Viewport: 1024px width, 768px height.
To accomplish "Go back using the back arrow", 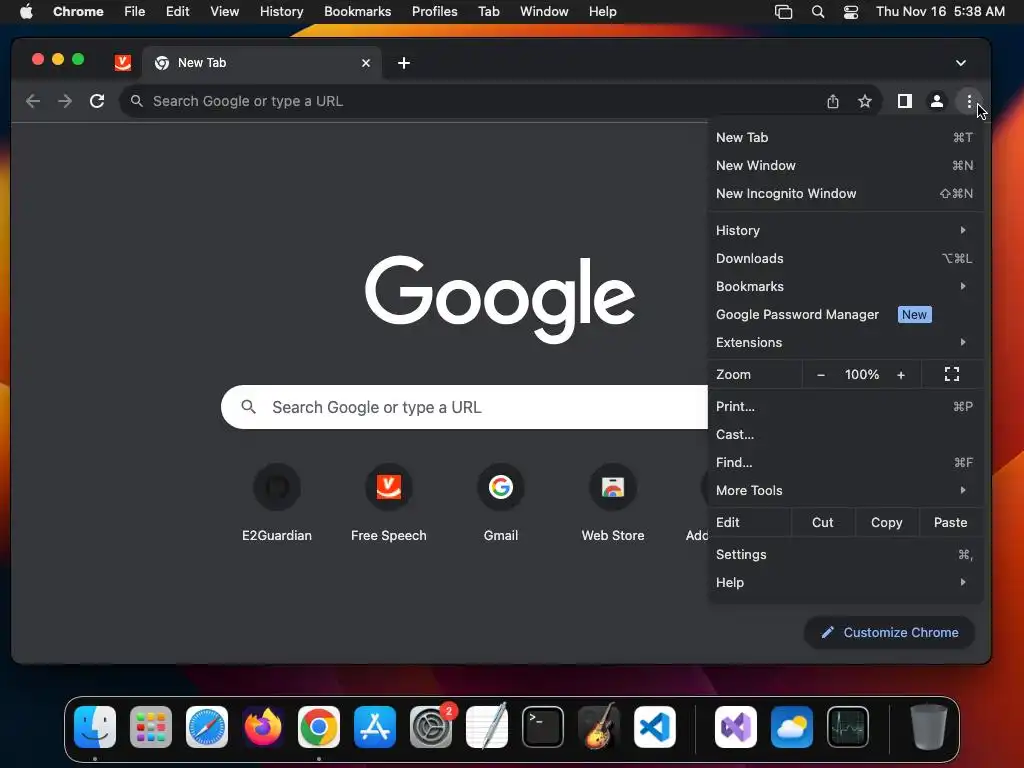I will pos(33,101).
